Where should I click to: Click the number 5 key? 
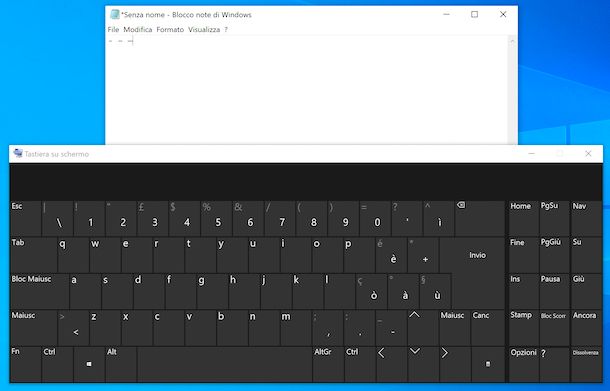coord(216,218)
